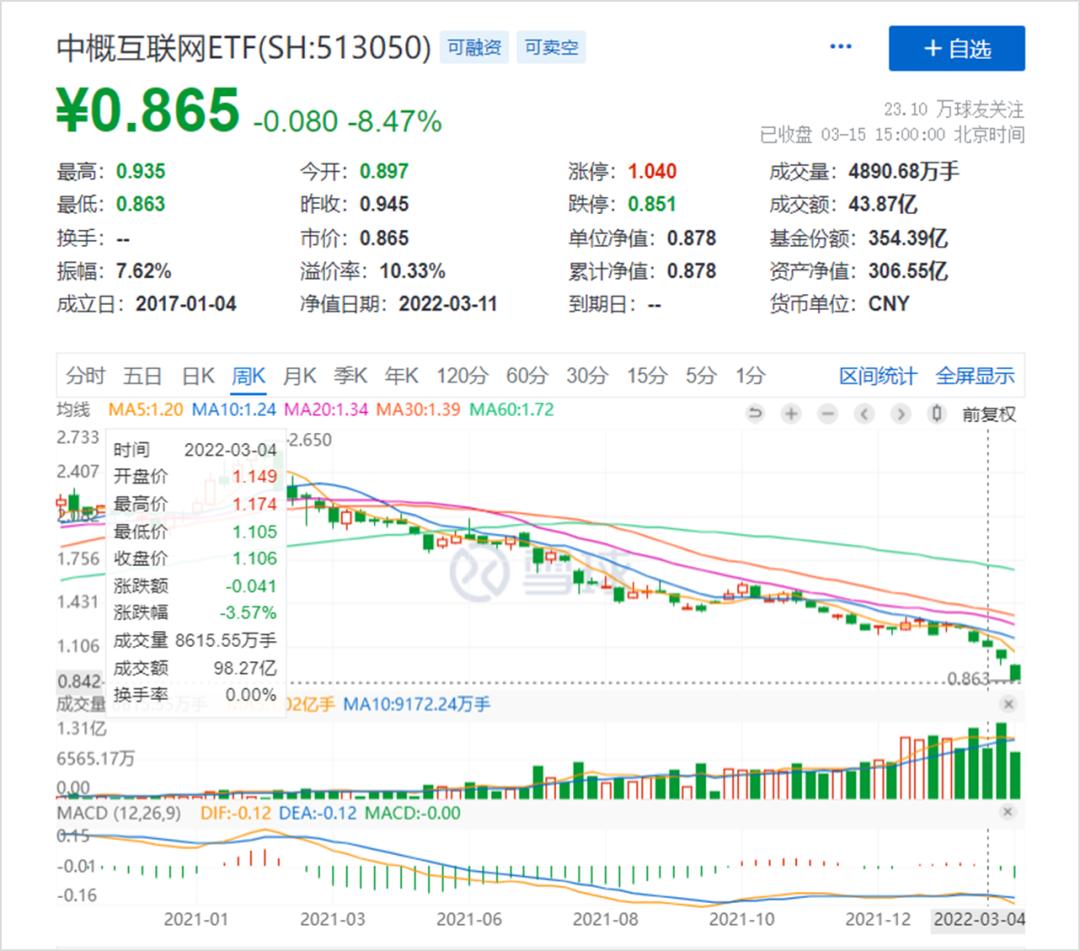Click the 23.10 万球友关注 follower count
This screenshot has height=951, width=1080.
(953, 109)
